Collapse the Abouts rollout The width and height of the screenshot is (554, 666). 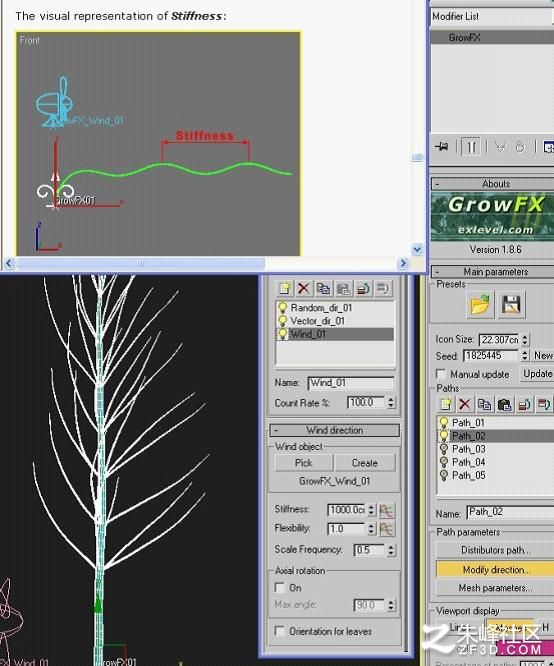(493, 184)
